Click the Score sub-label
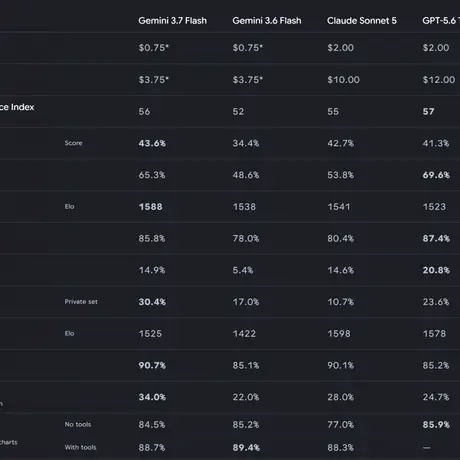Viewport: 460px width, 460px height. pyautogui.click(x=73, y=143)
